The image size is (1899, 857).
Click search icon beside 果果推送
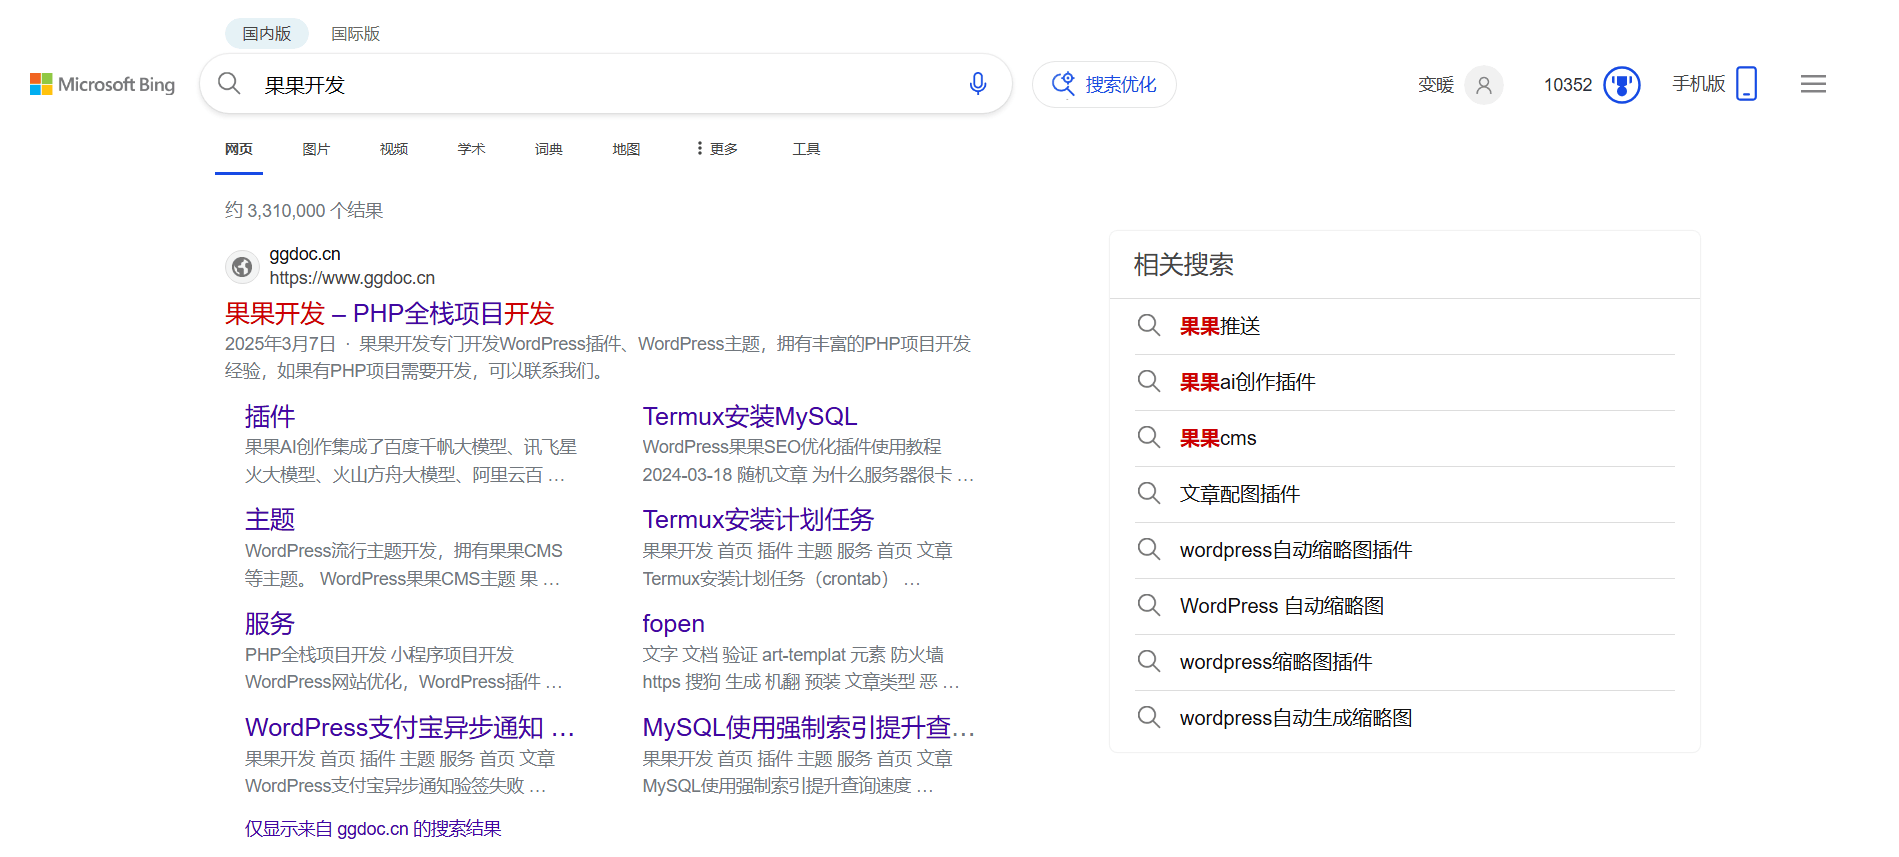1149,325
